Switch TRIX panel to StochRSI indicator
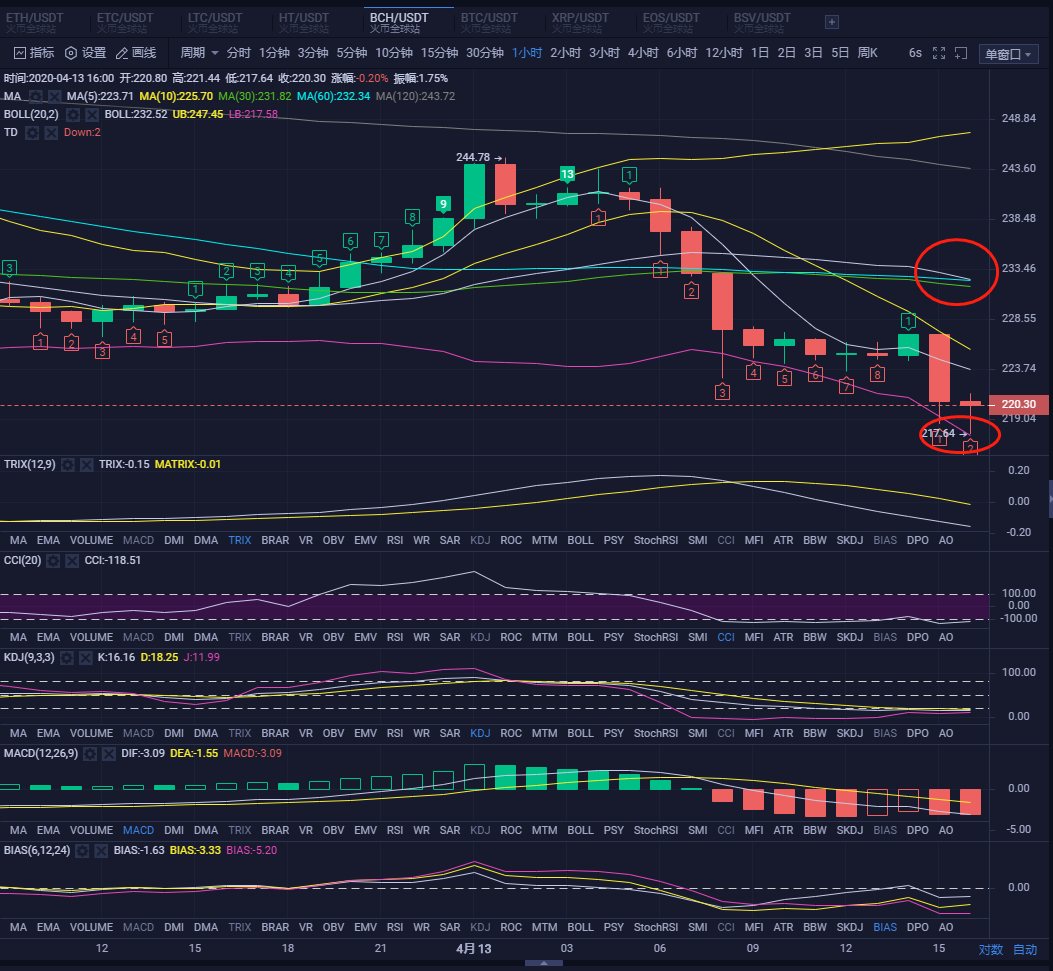The image size is (1053, 971). pyautogui.click(x=655, y=541)
